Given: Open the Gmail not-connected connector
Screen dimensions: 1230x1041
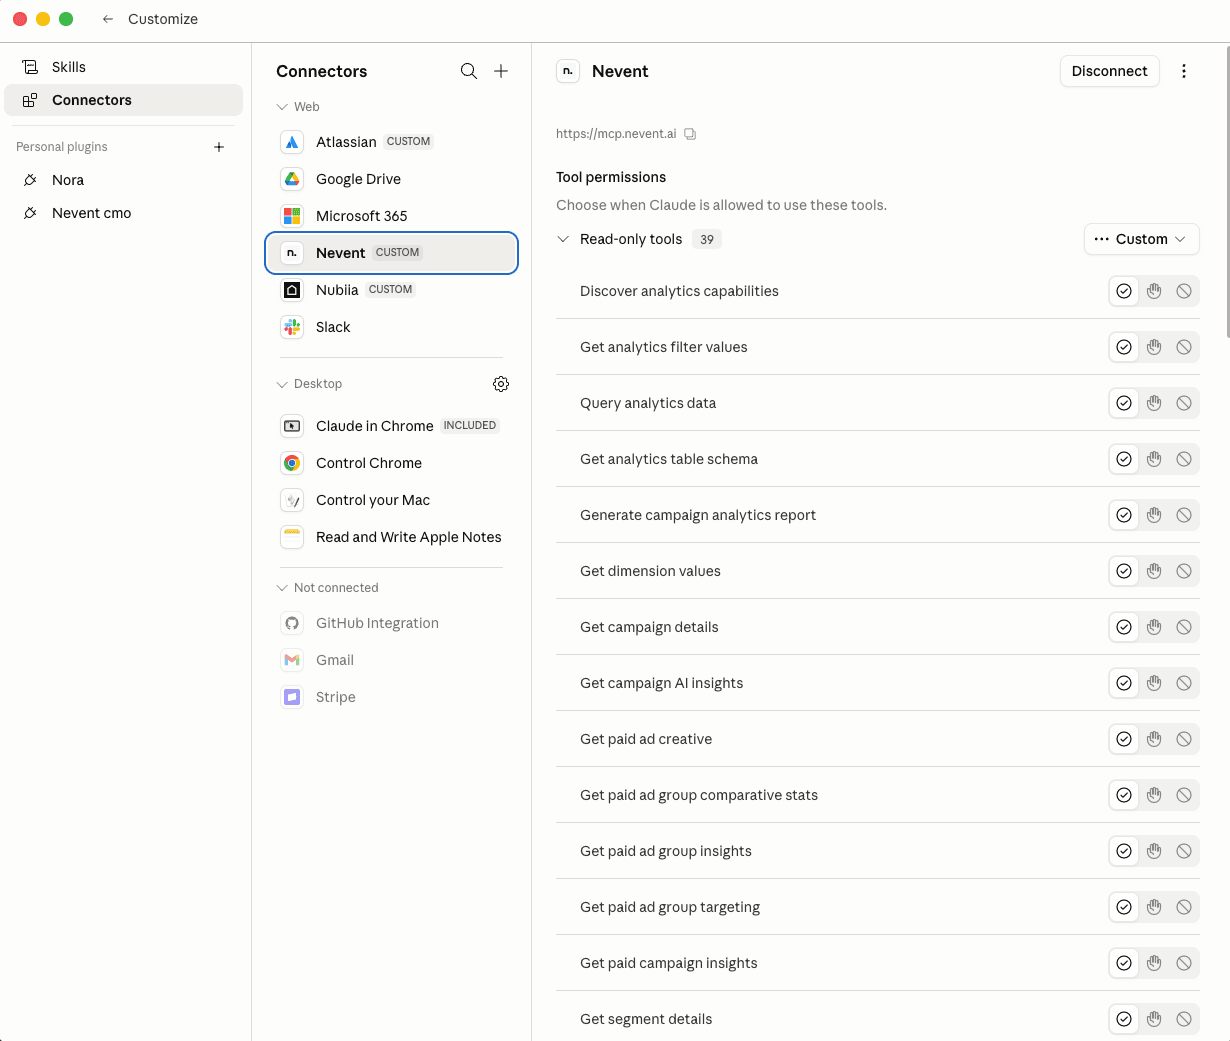Looking at the screenshot, I should [x=391, y=660].
